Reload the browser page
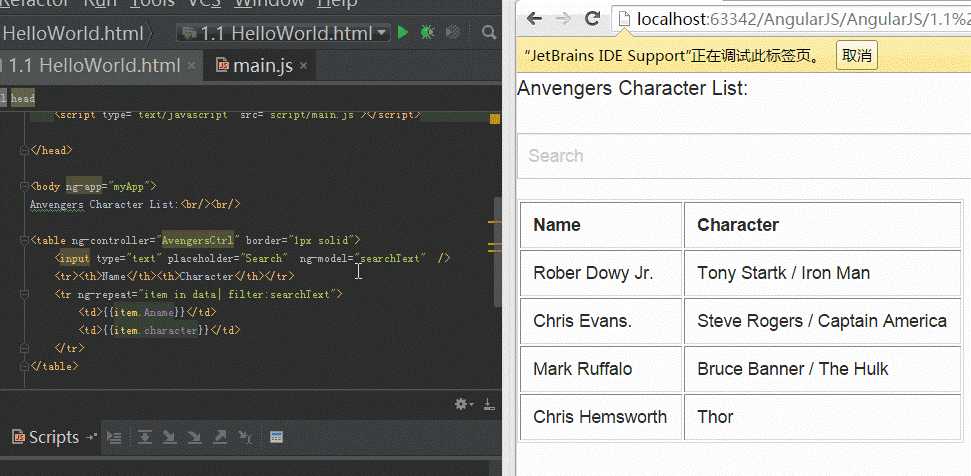The height and width of the screenshot is (476, 971). coord(593,19)
